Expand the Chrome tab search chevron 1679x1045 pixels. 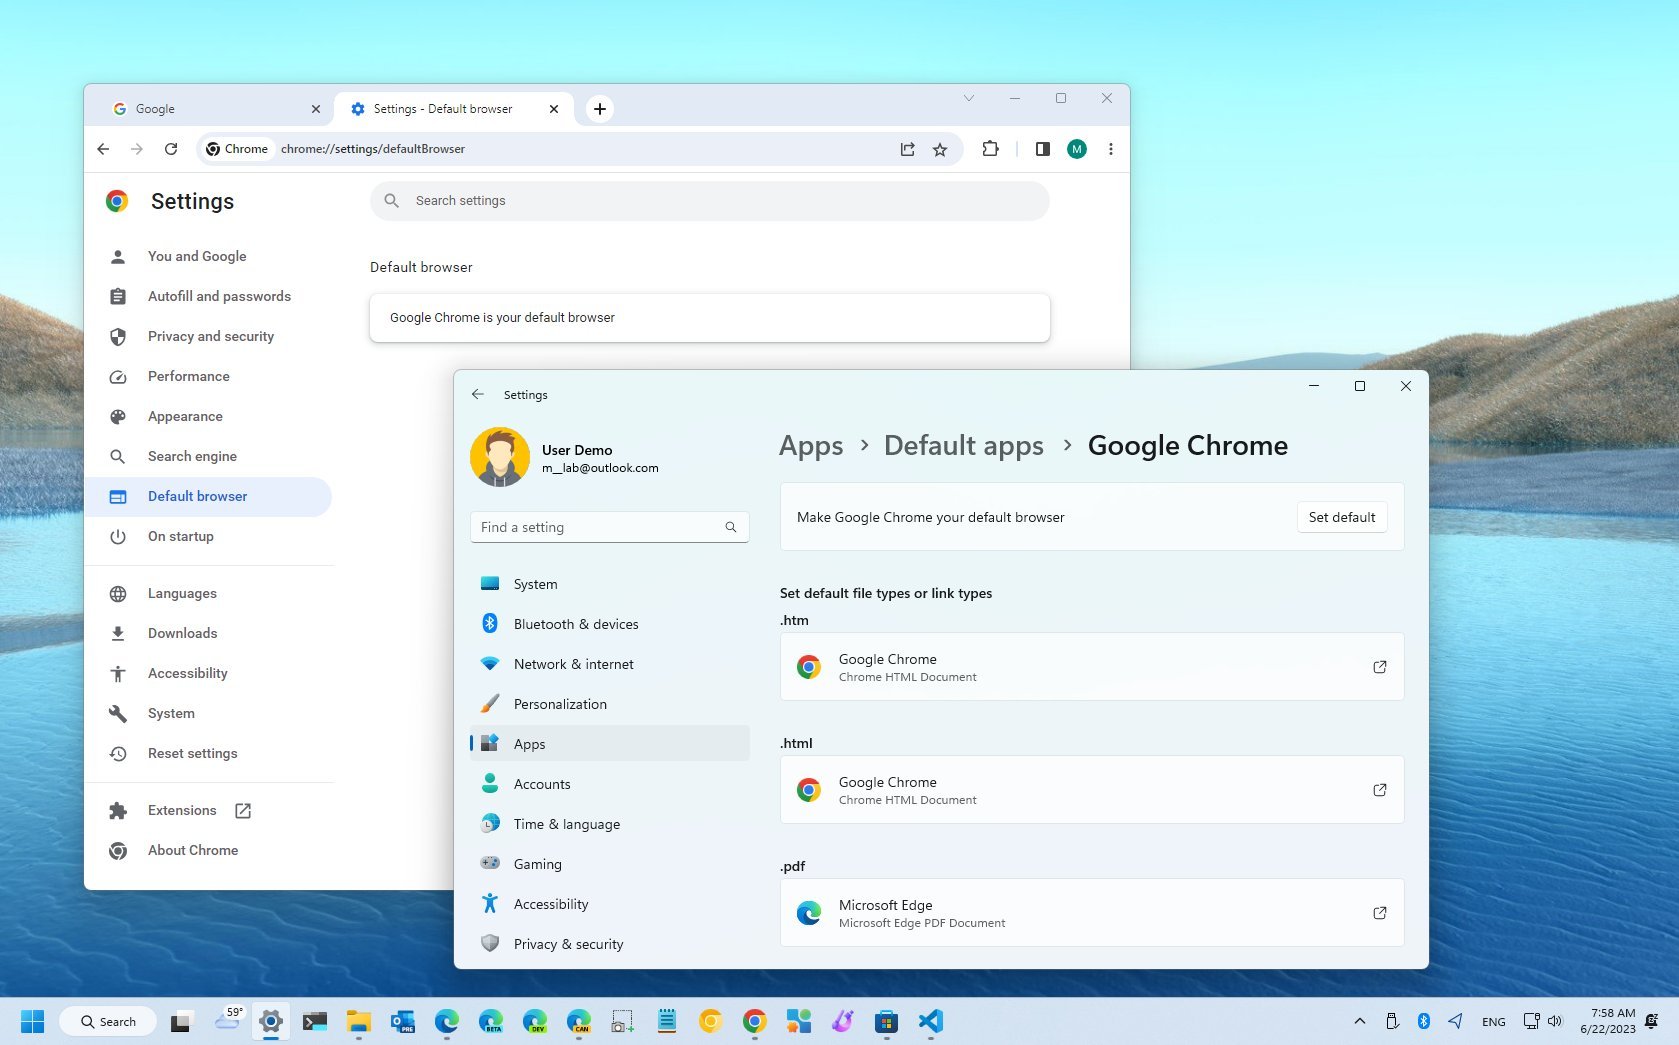click(968, 98)
